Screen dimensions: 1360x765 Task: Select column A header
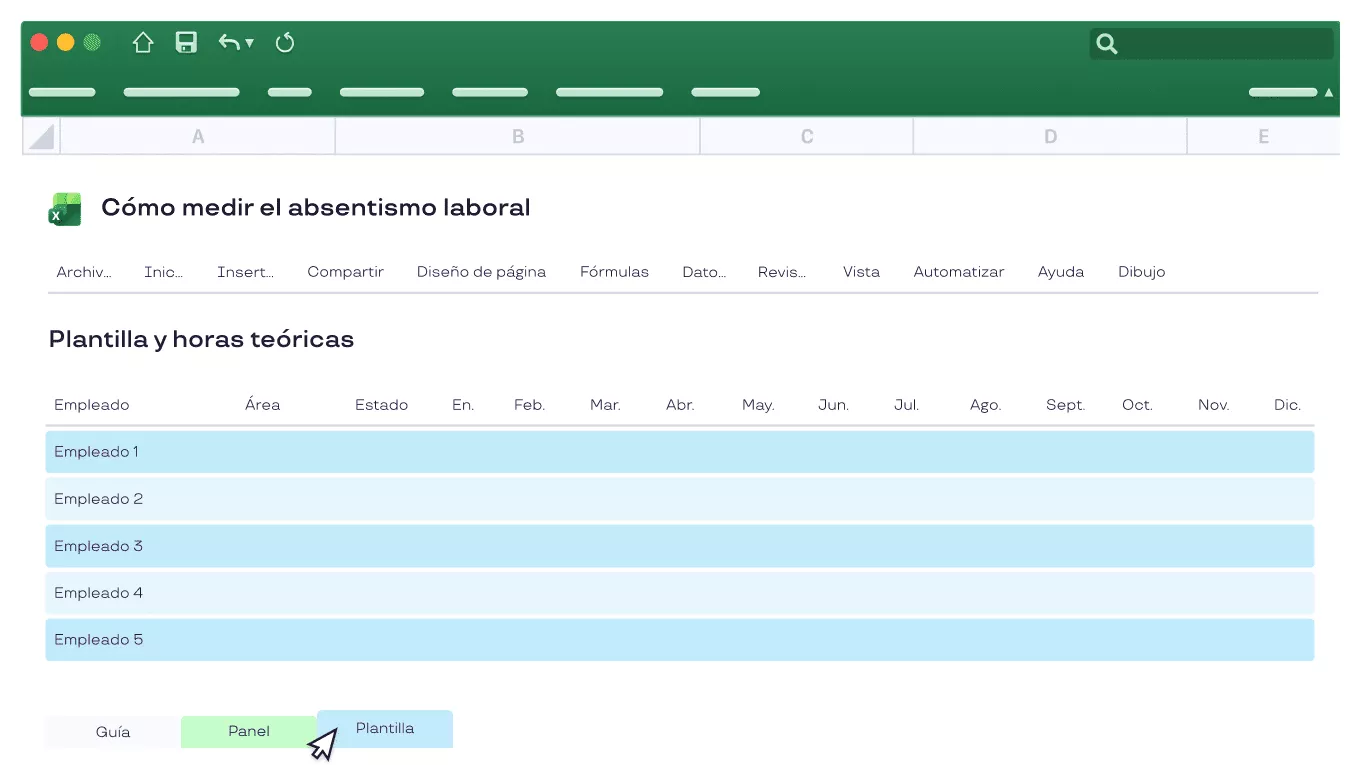(x=198, y=137)
